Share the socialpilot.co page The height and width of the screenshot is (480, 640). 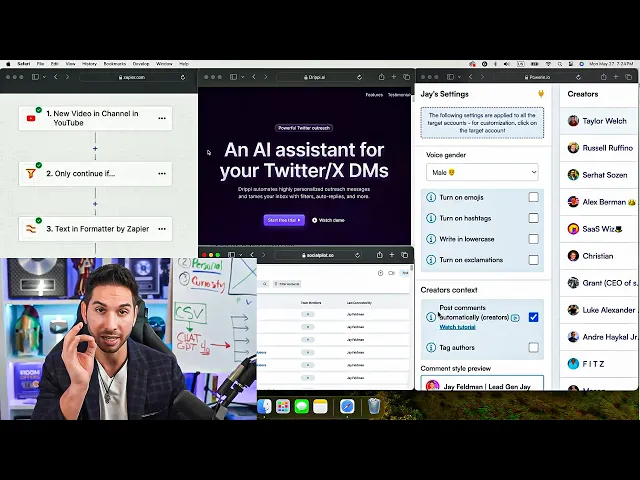[x=380, y=255]
